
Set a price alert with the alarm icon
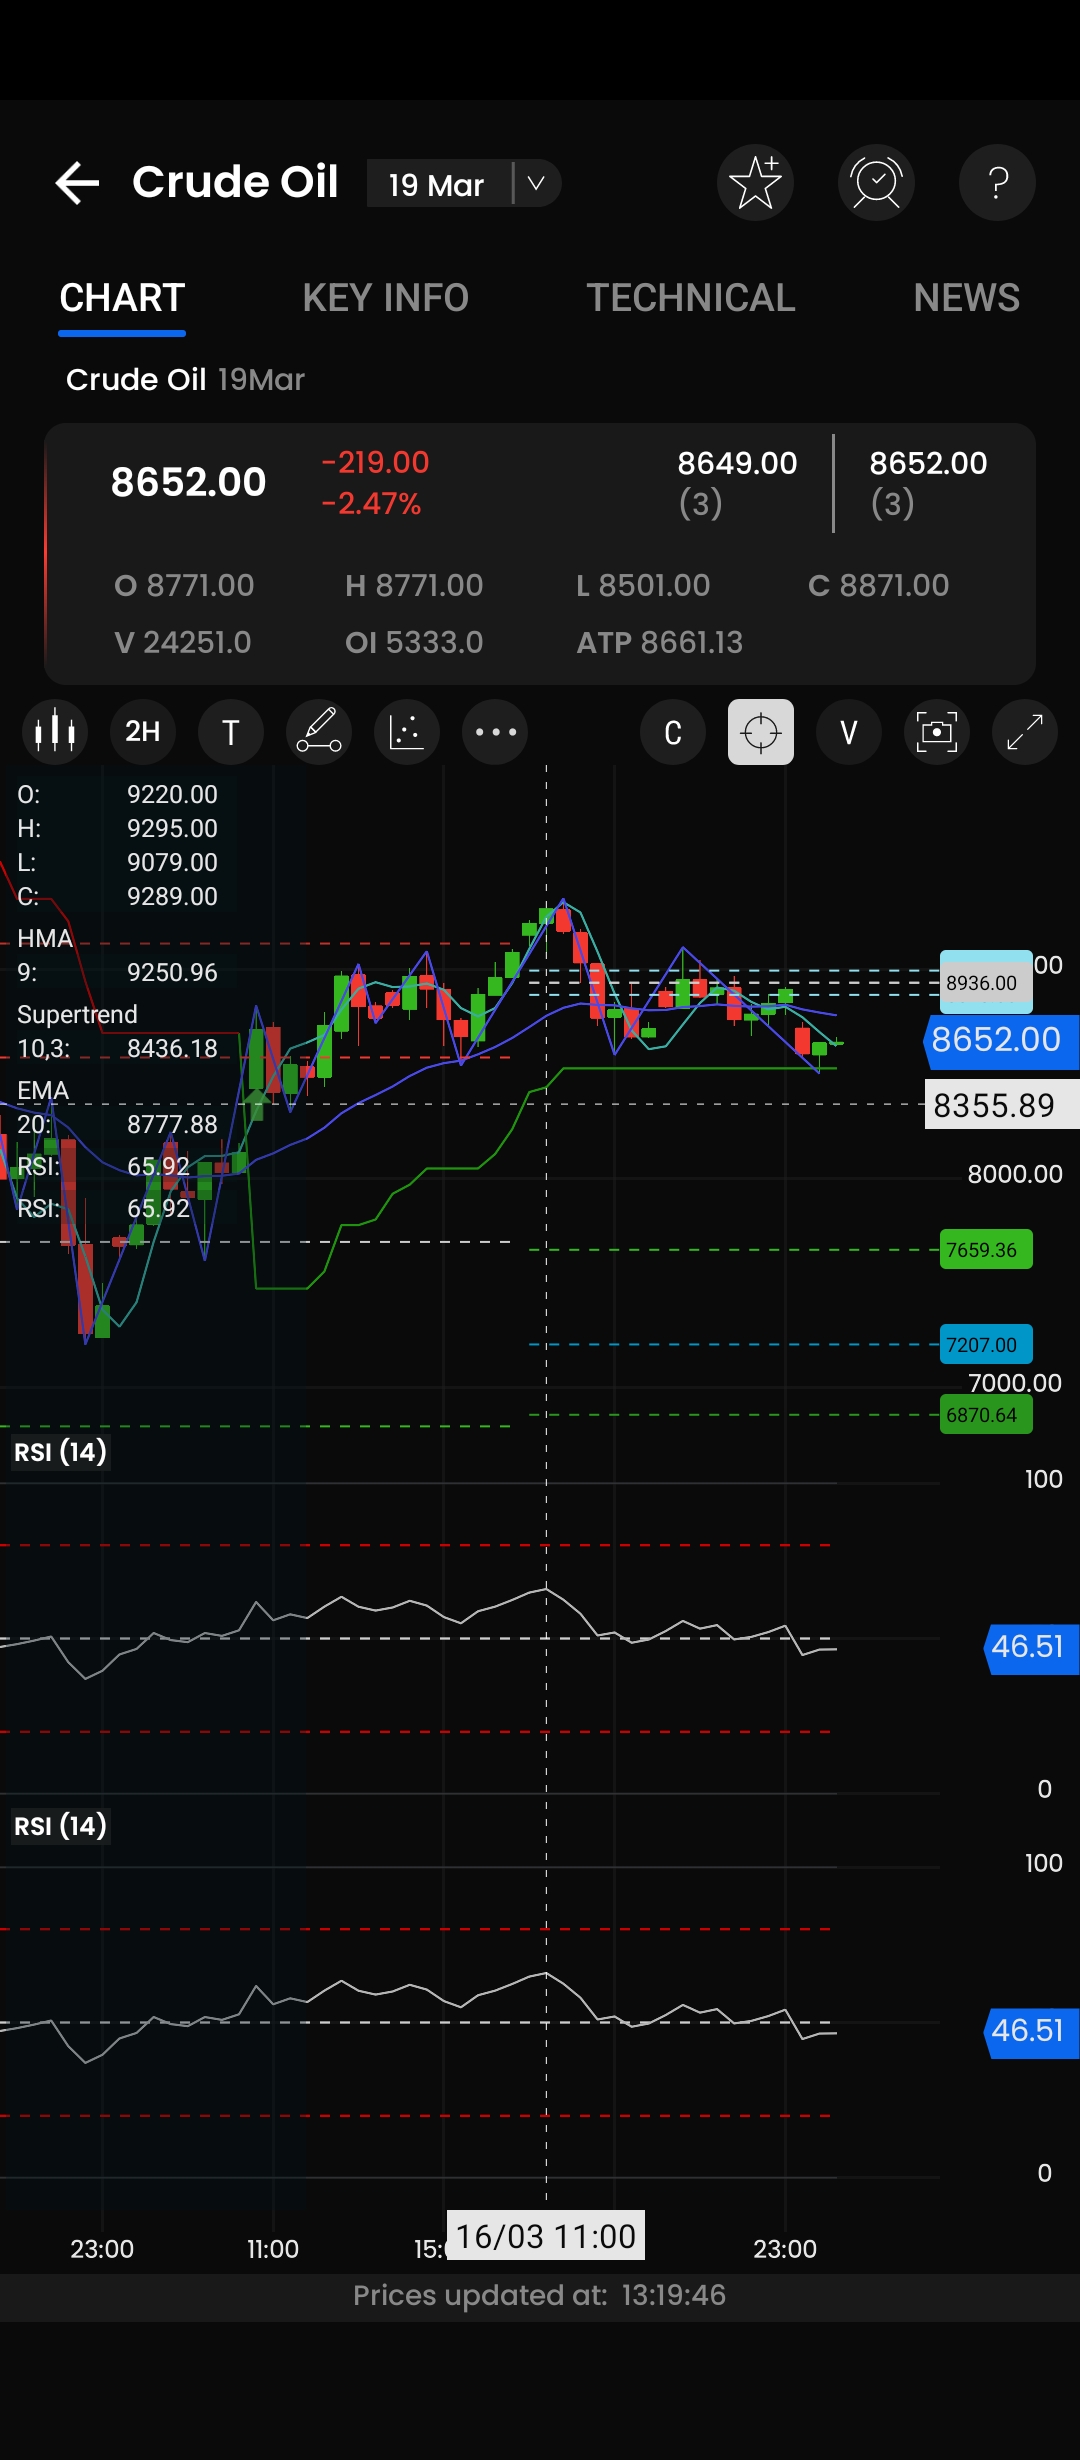click(x=876, y=183)
